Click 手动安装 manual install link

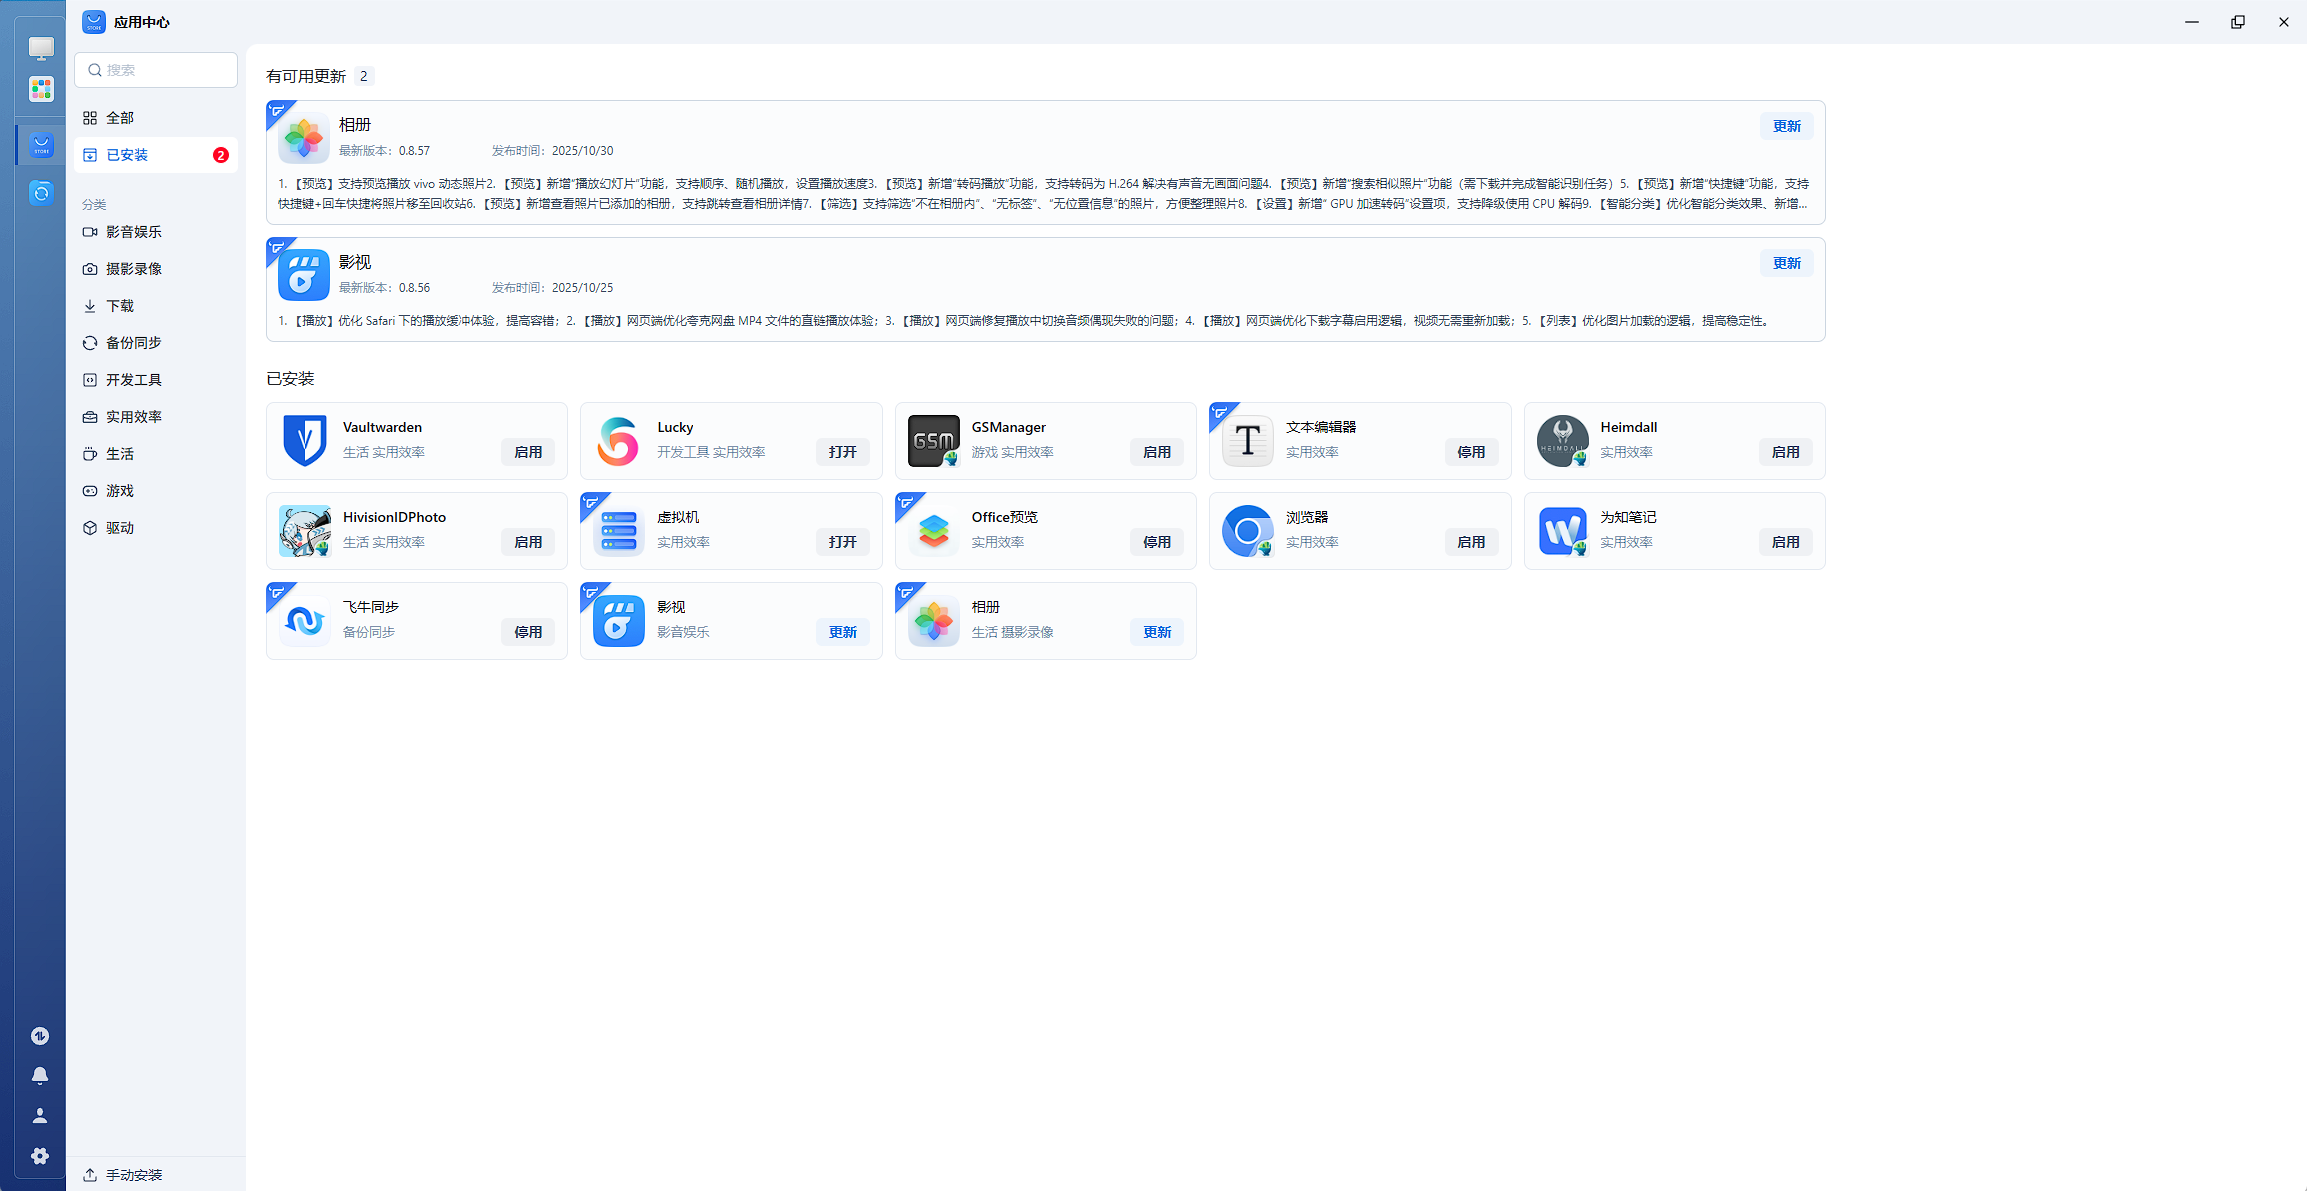133,1175
